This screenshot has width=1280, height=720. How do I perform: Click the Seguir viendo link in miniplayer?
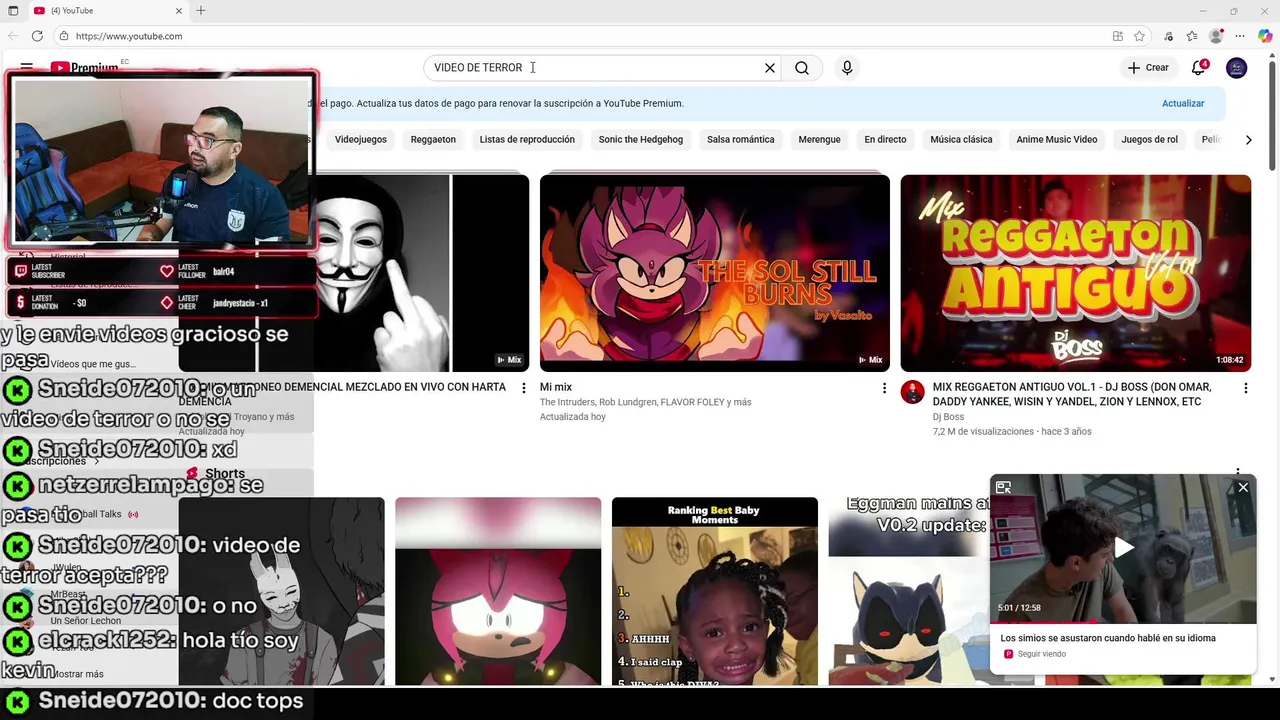(1041, 654)
